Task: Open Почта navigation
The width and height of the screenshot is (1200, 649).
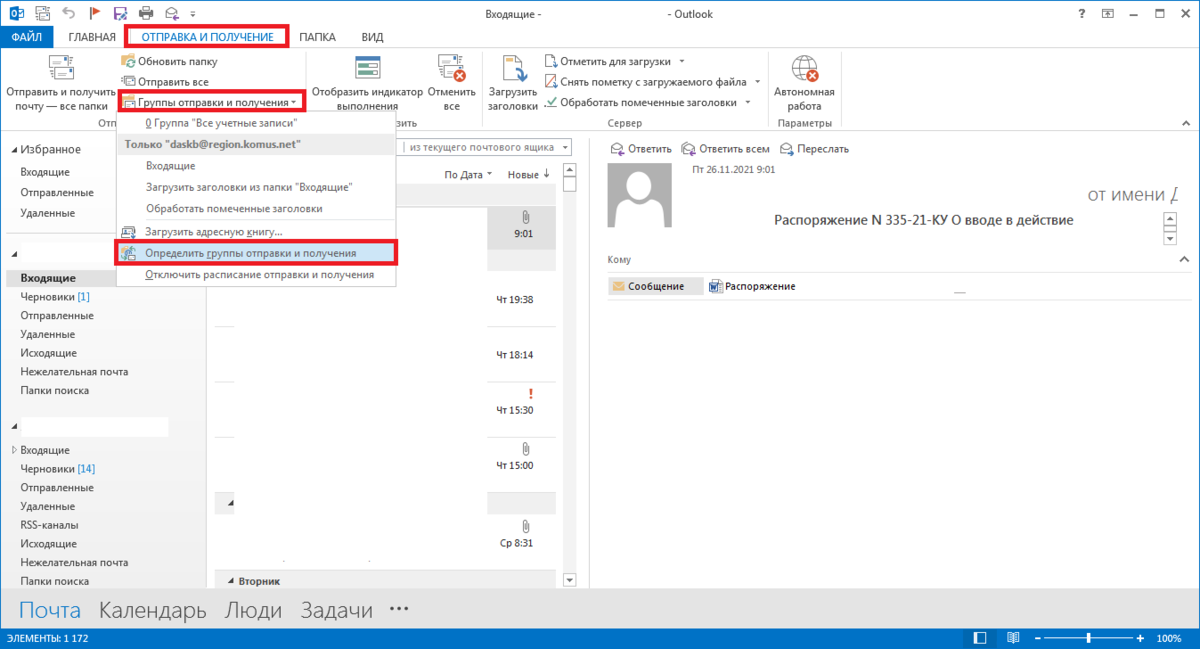Action: coord(51,610)
